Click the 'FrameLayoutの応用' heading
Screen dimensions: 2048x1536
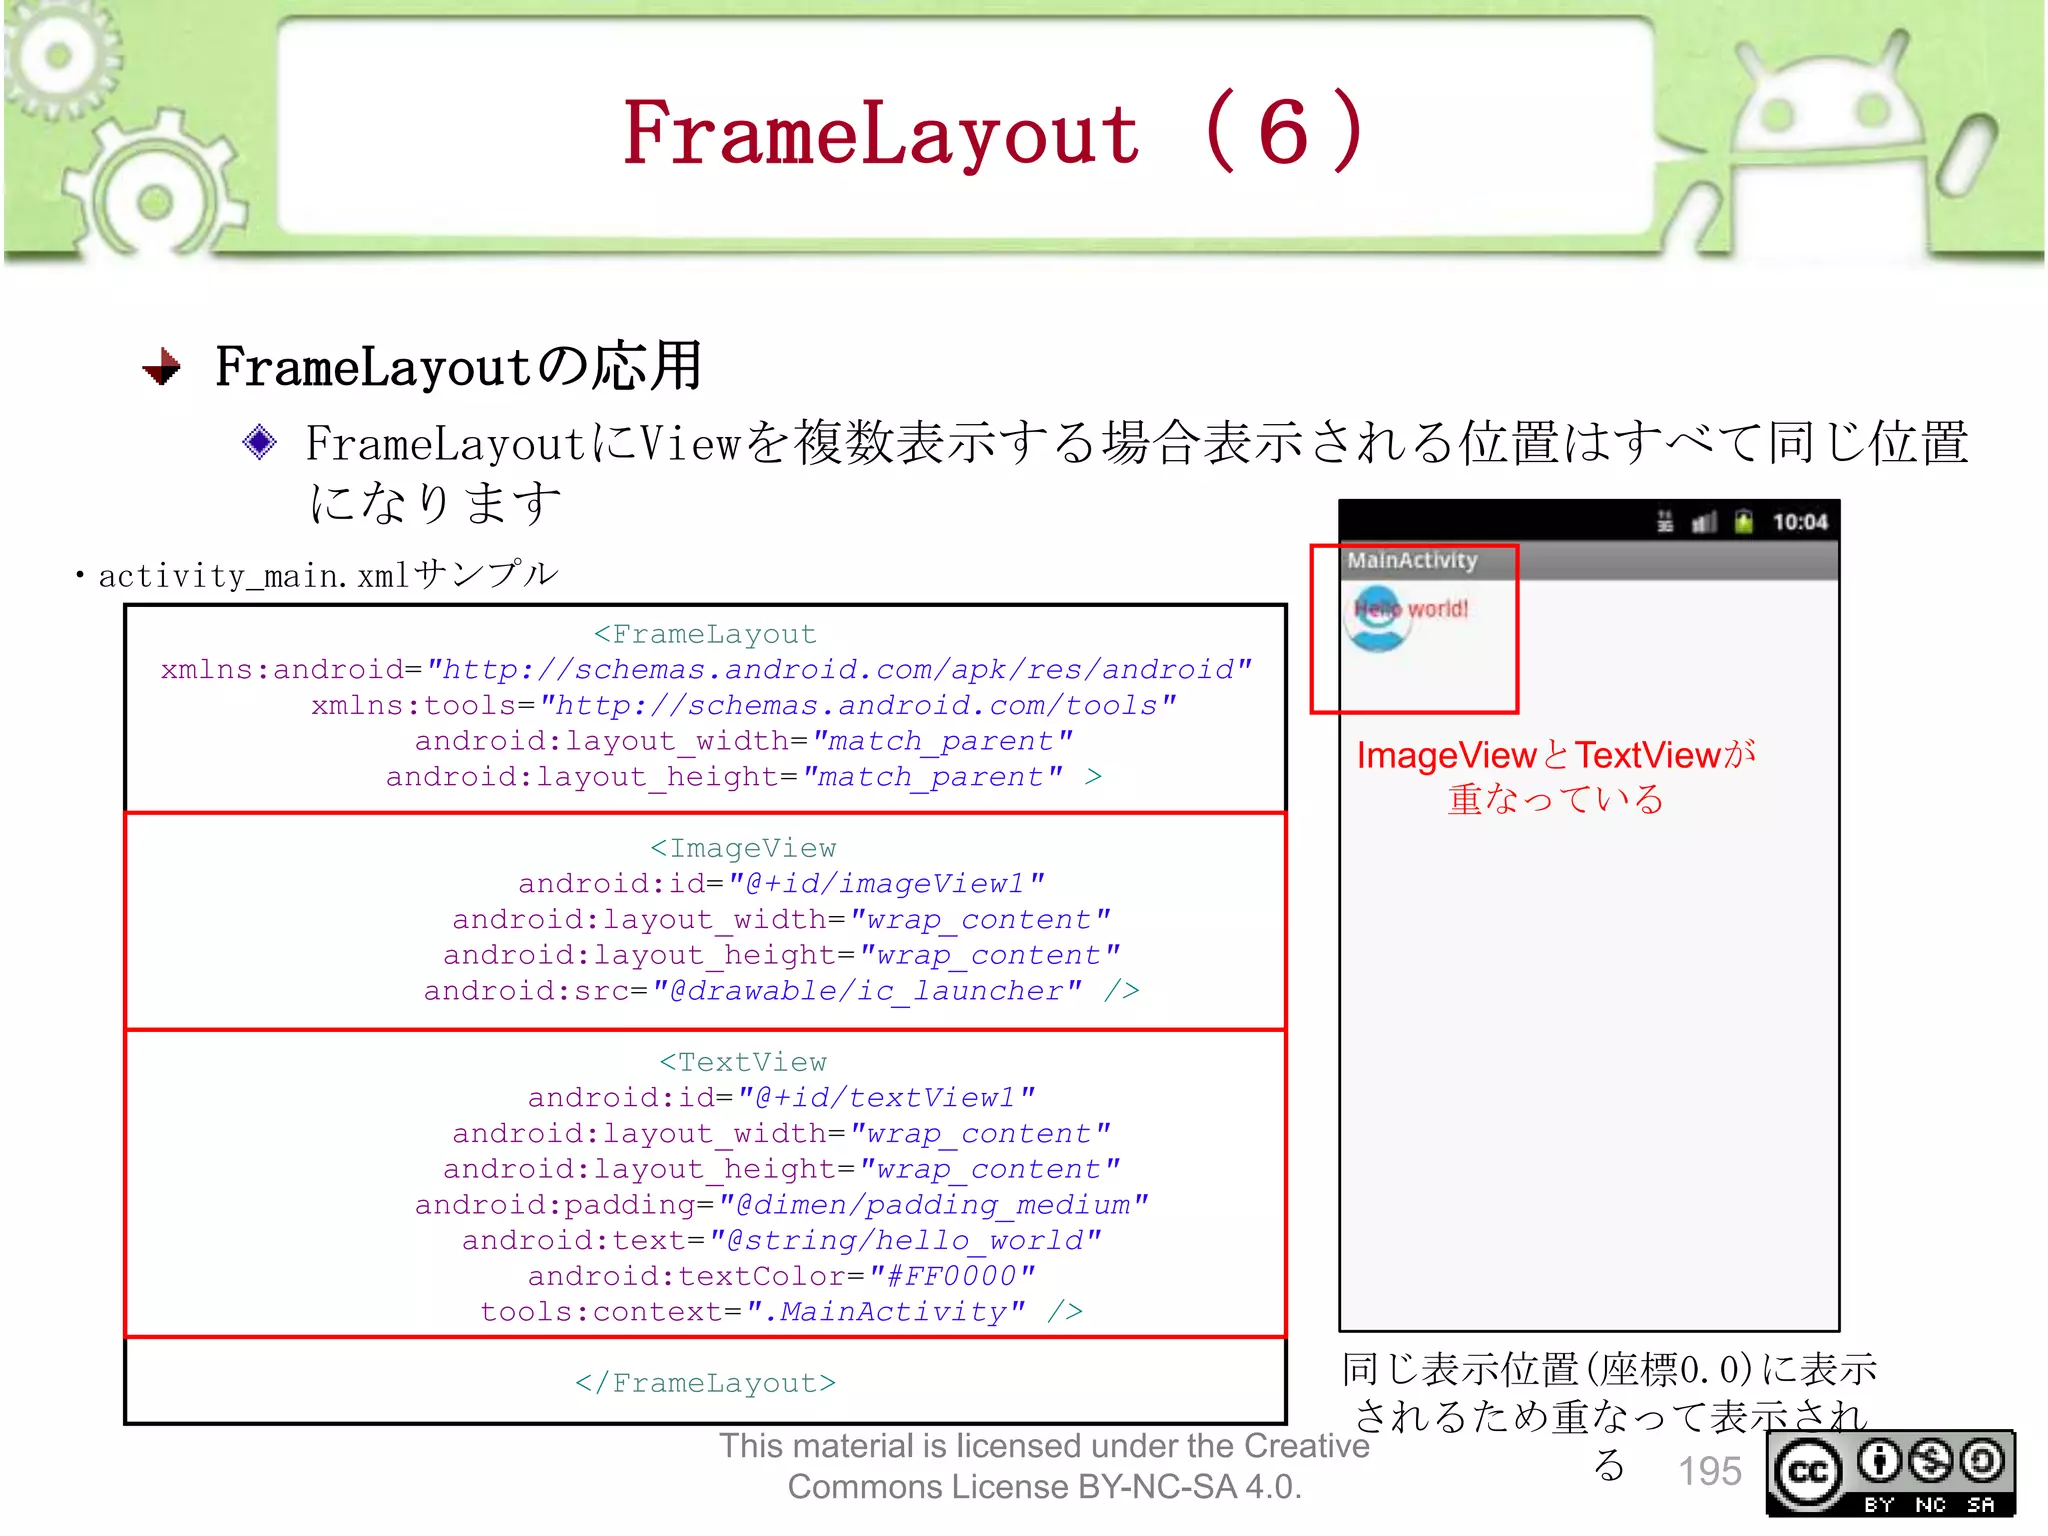459,366
